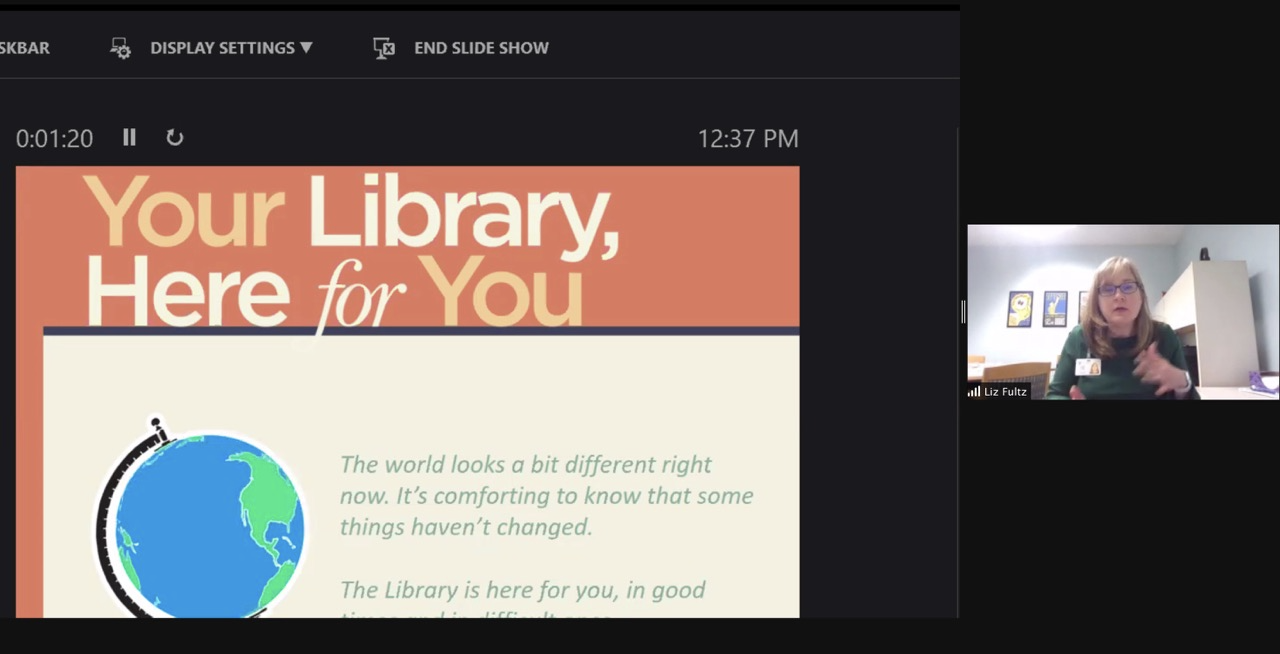Click signal strength icon beside Liz Fultz
1280x654 pixels.
[974, 392]
